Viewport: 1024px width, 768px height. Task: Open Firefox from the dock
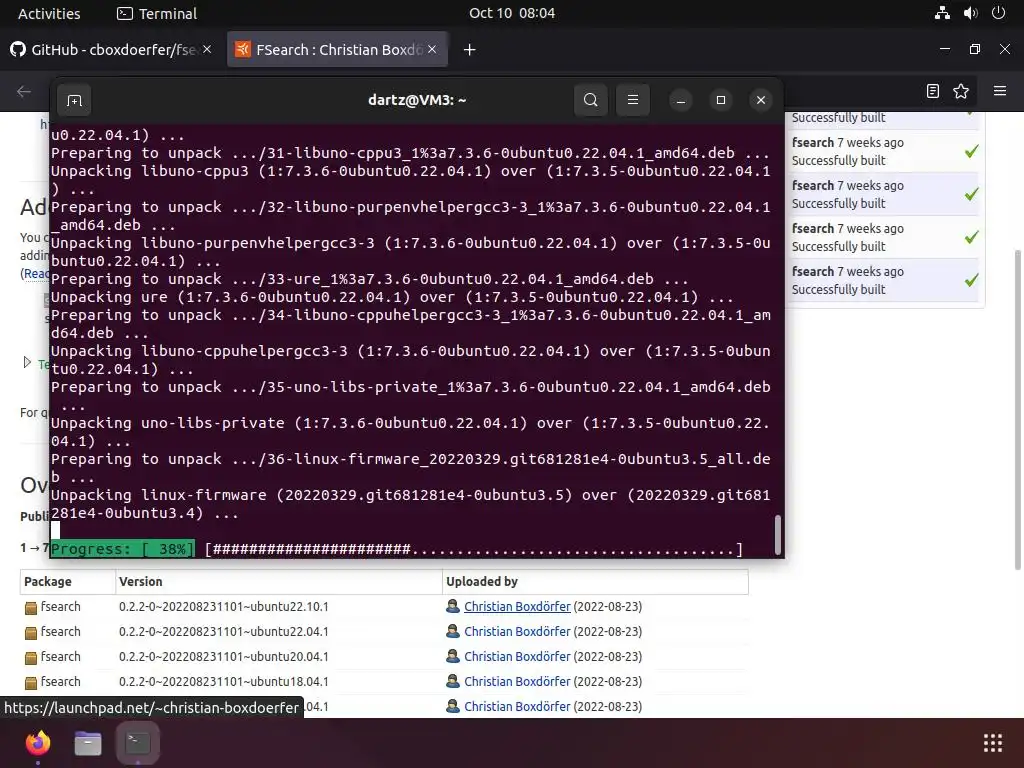(38, 743)
